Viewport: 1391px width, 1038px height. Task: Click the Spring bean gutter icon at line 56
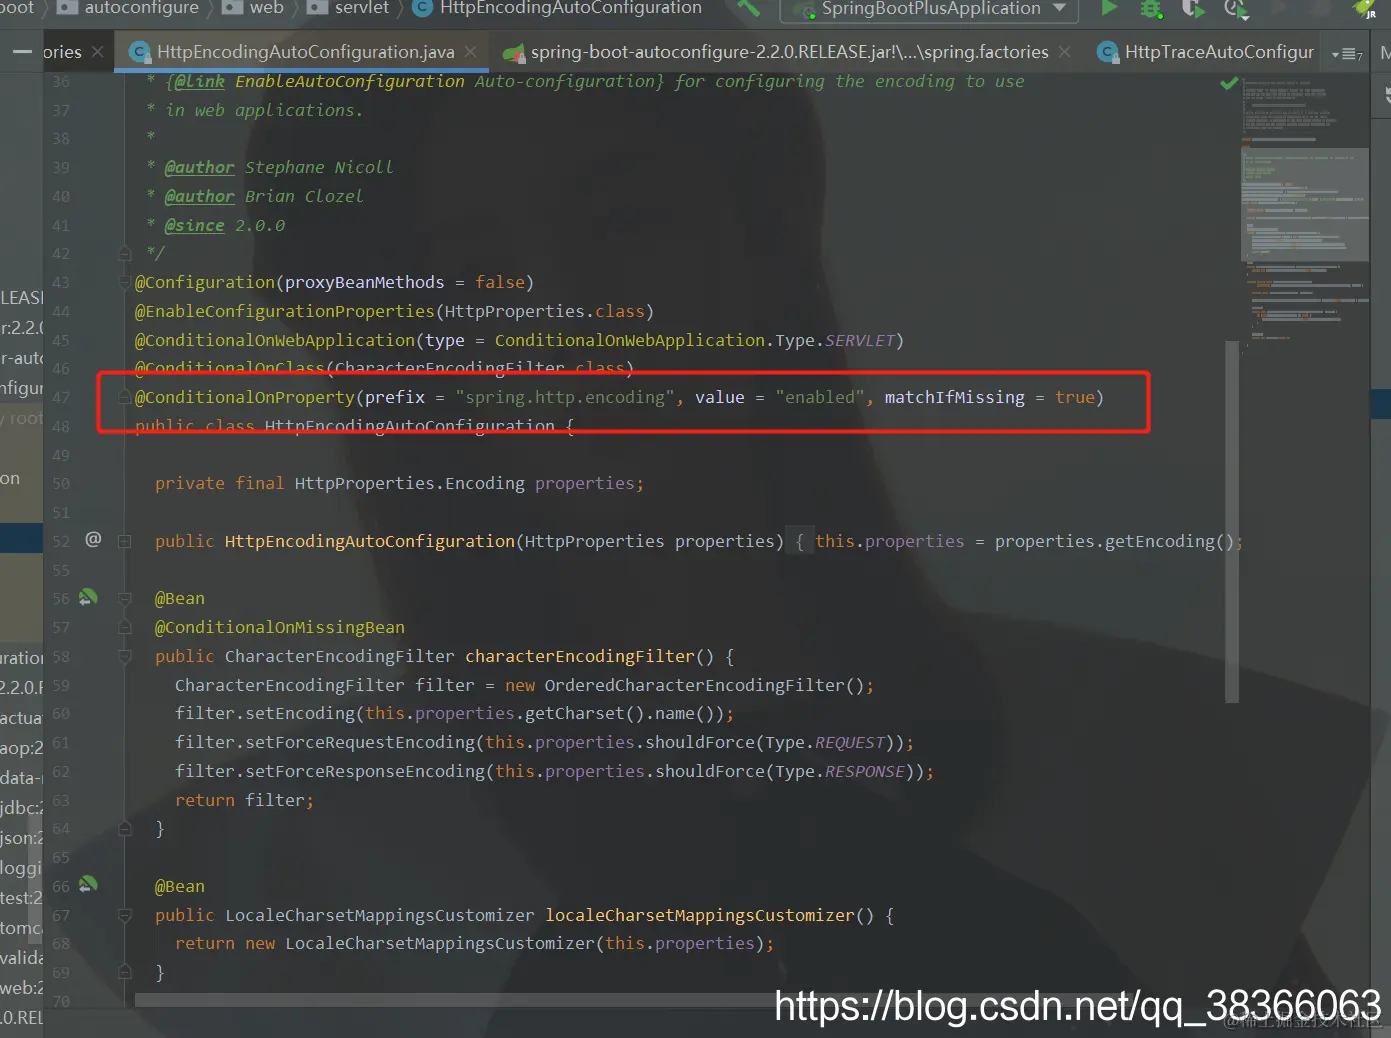89,597
